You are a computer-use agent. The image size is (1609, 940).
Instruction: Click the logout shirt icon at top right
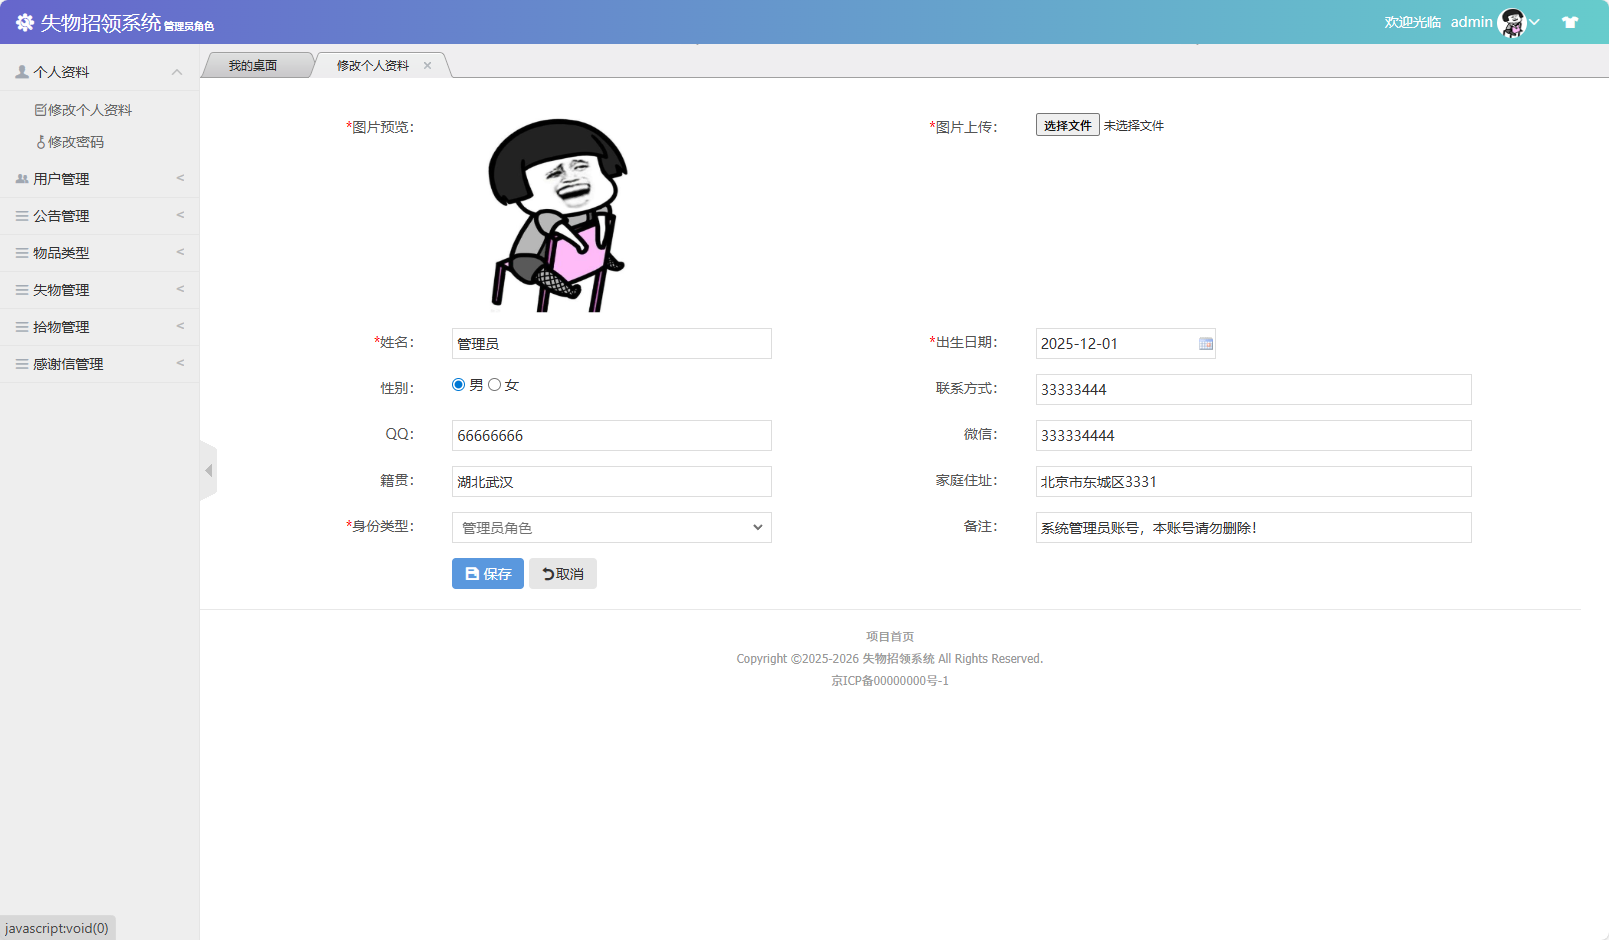coord(1570,21)
